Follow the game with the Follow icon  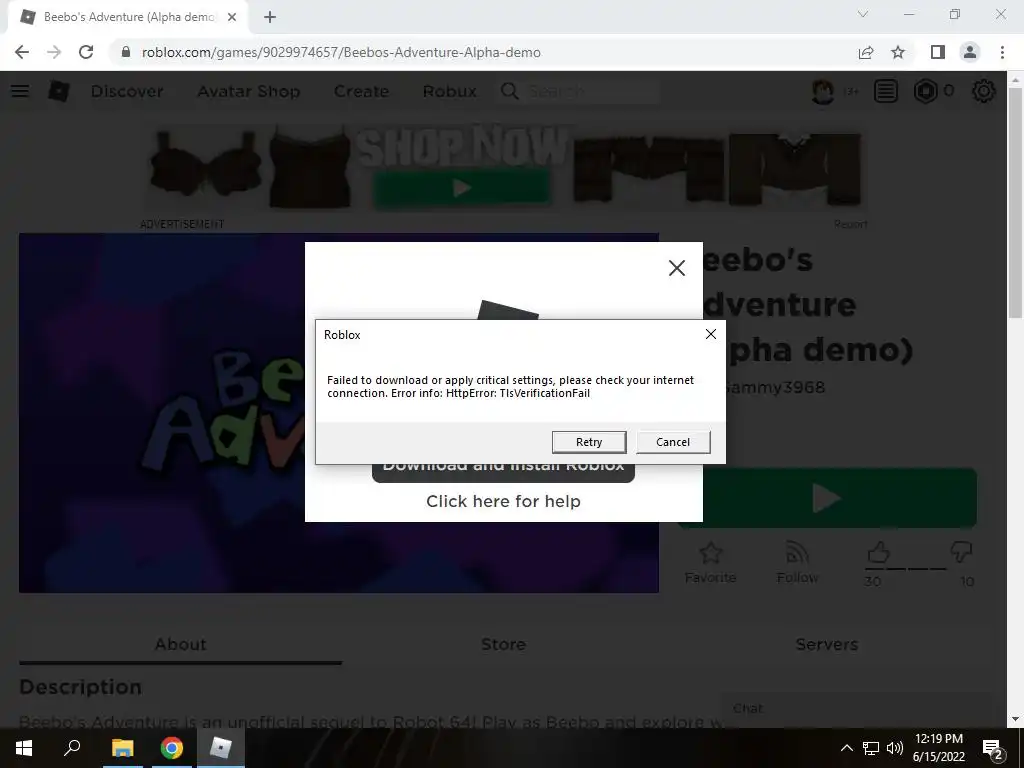(x=797, y=553)
